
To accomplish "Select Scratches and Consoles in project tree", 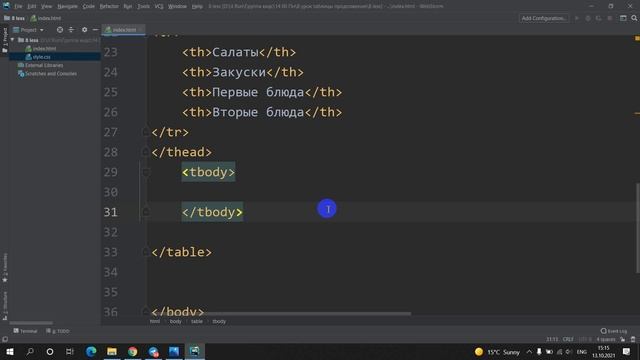I will [51, 74].
